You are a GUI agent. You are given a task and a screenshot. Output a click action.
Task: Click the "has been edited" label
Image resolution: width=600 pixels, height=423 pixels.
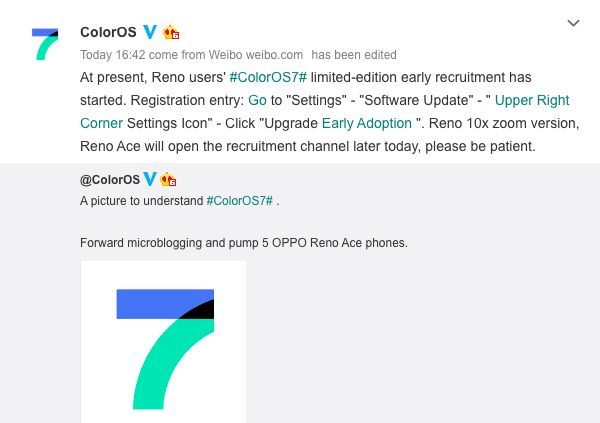point(354,55)
